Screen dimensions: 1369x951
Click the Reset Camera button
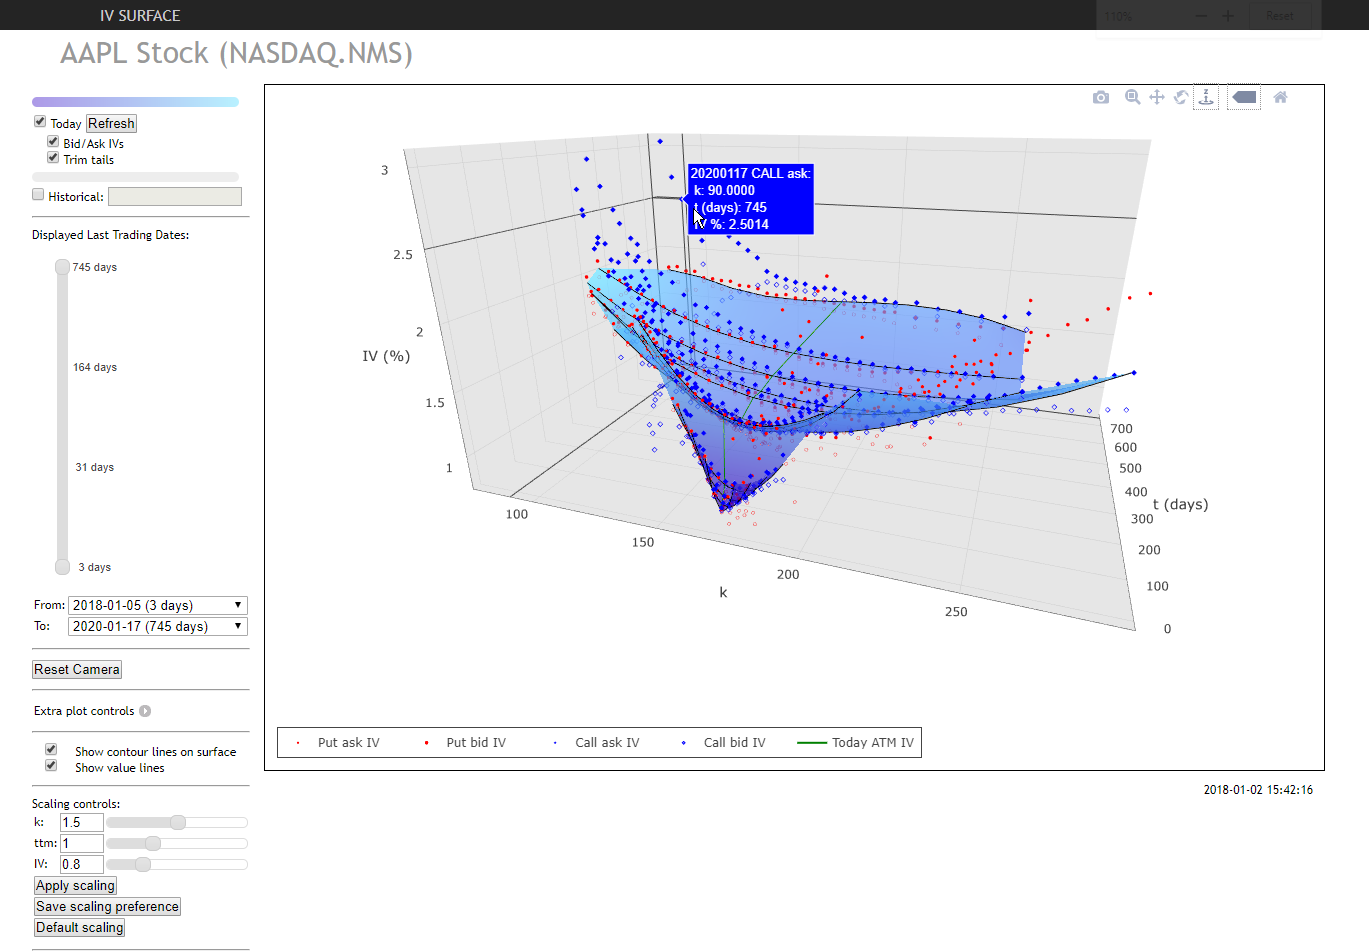tap(76, 669)
